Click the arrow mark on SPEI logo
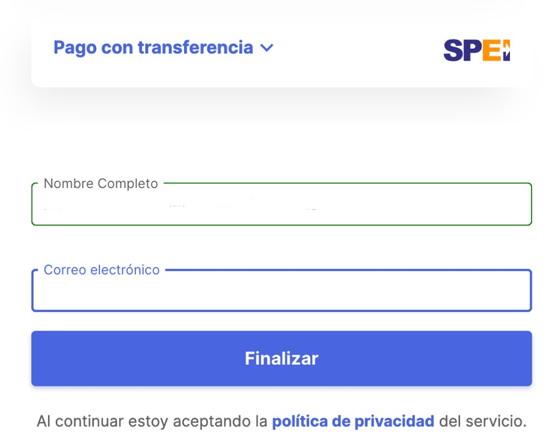556x439 pixels. click(506, 50)
